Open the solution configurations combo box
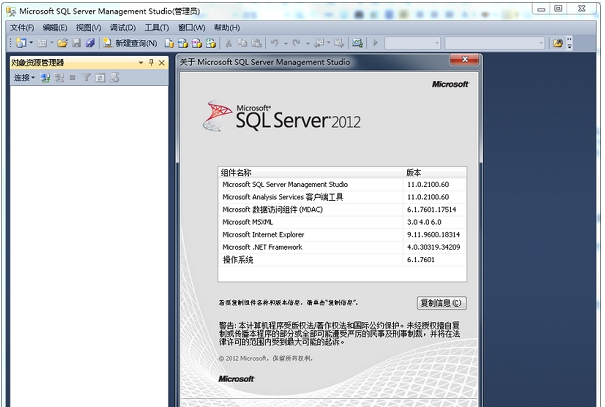This screenshot has height=407, width=605. 412,43
